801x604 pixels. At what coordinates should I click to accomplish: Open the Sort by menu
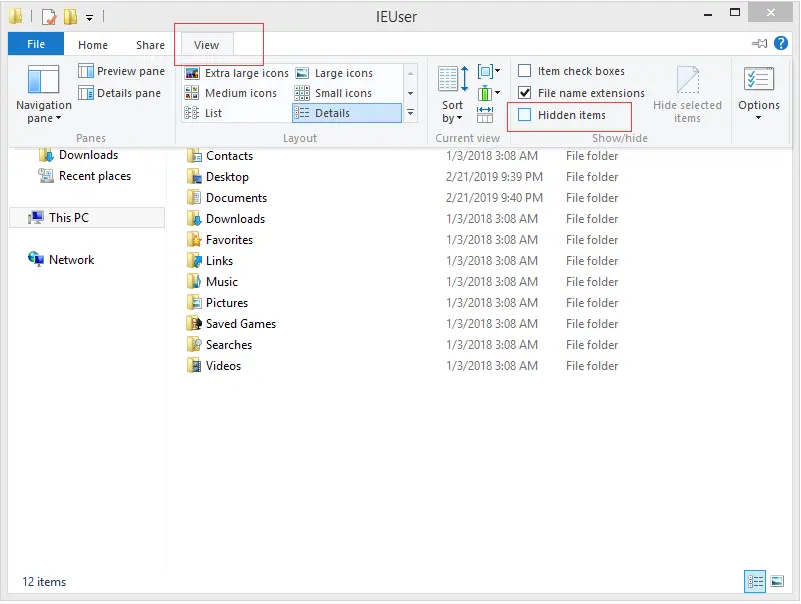[x=453, y=95]
